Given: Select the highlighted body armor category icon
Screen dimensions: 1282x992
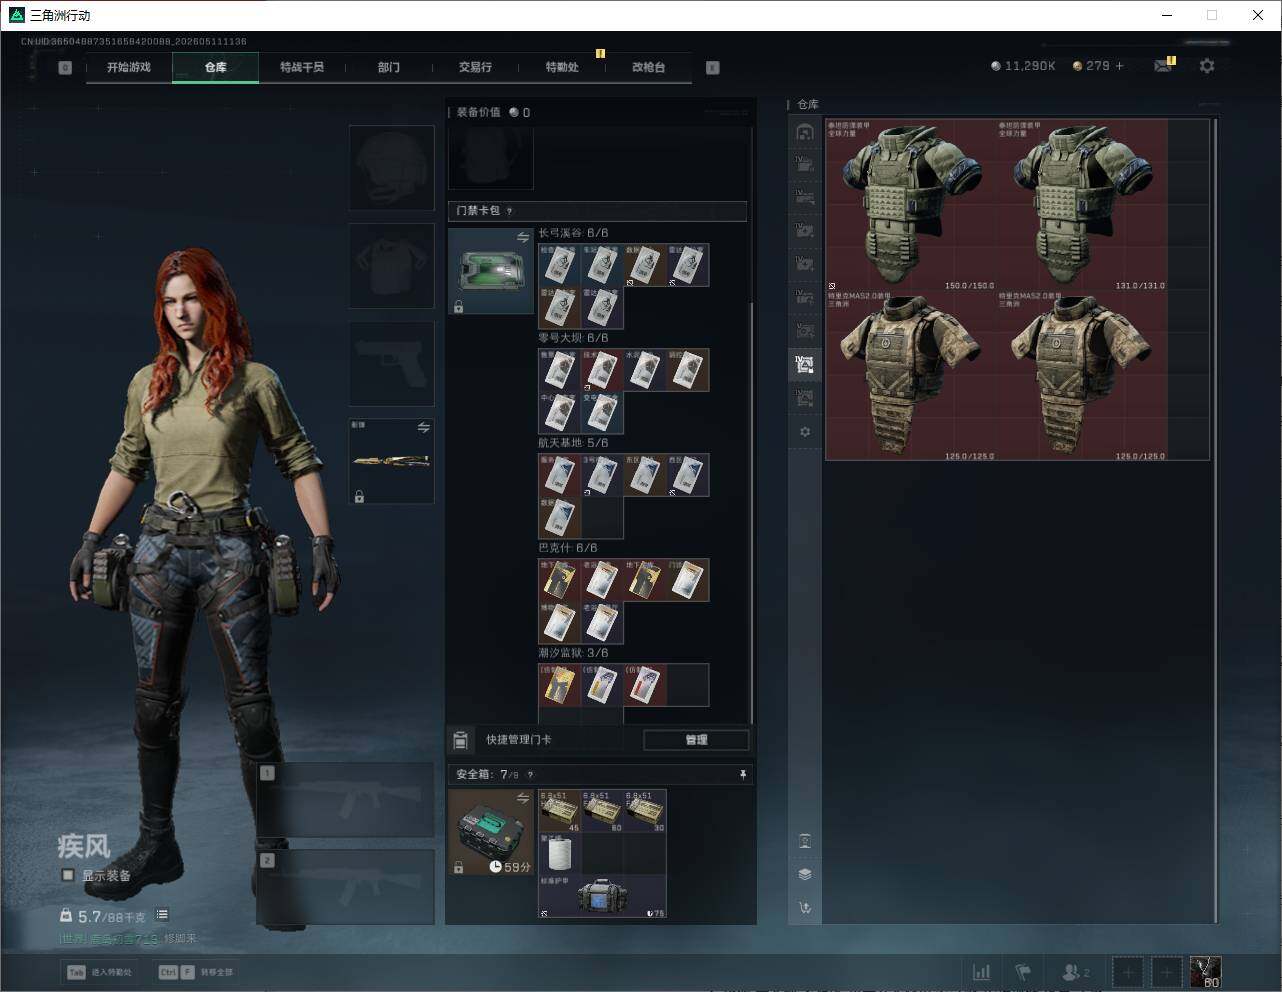Looking at the screenshot, I should coord(805,365).
